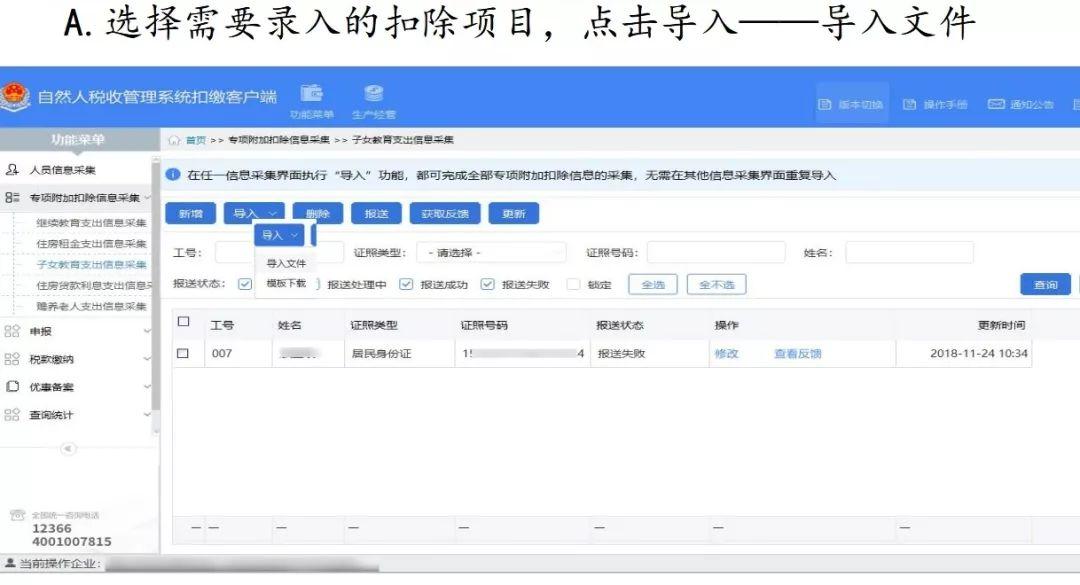
Task: Click the 全不选 button
Action: (716, 284)
